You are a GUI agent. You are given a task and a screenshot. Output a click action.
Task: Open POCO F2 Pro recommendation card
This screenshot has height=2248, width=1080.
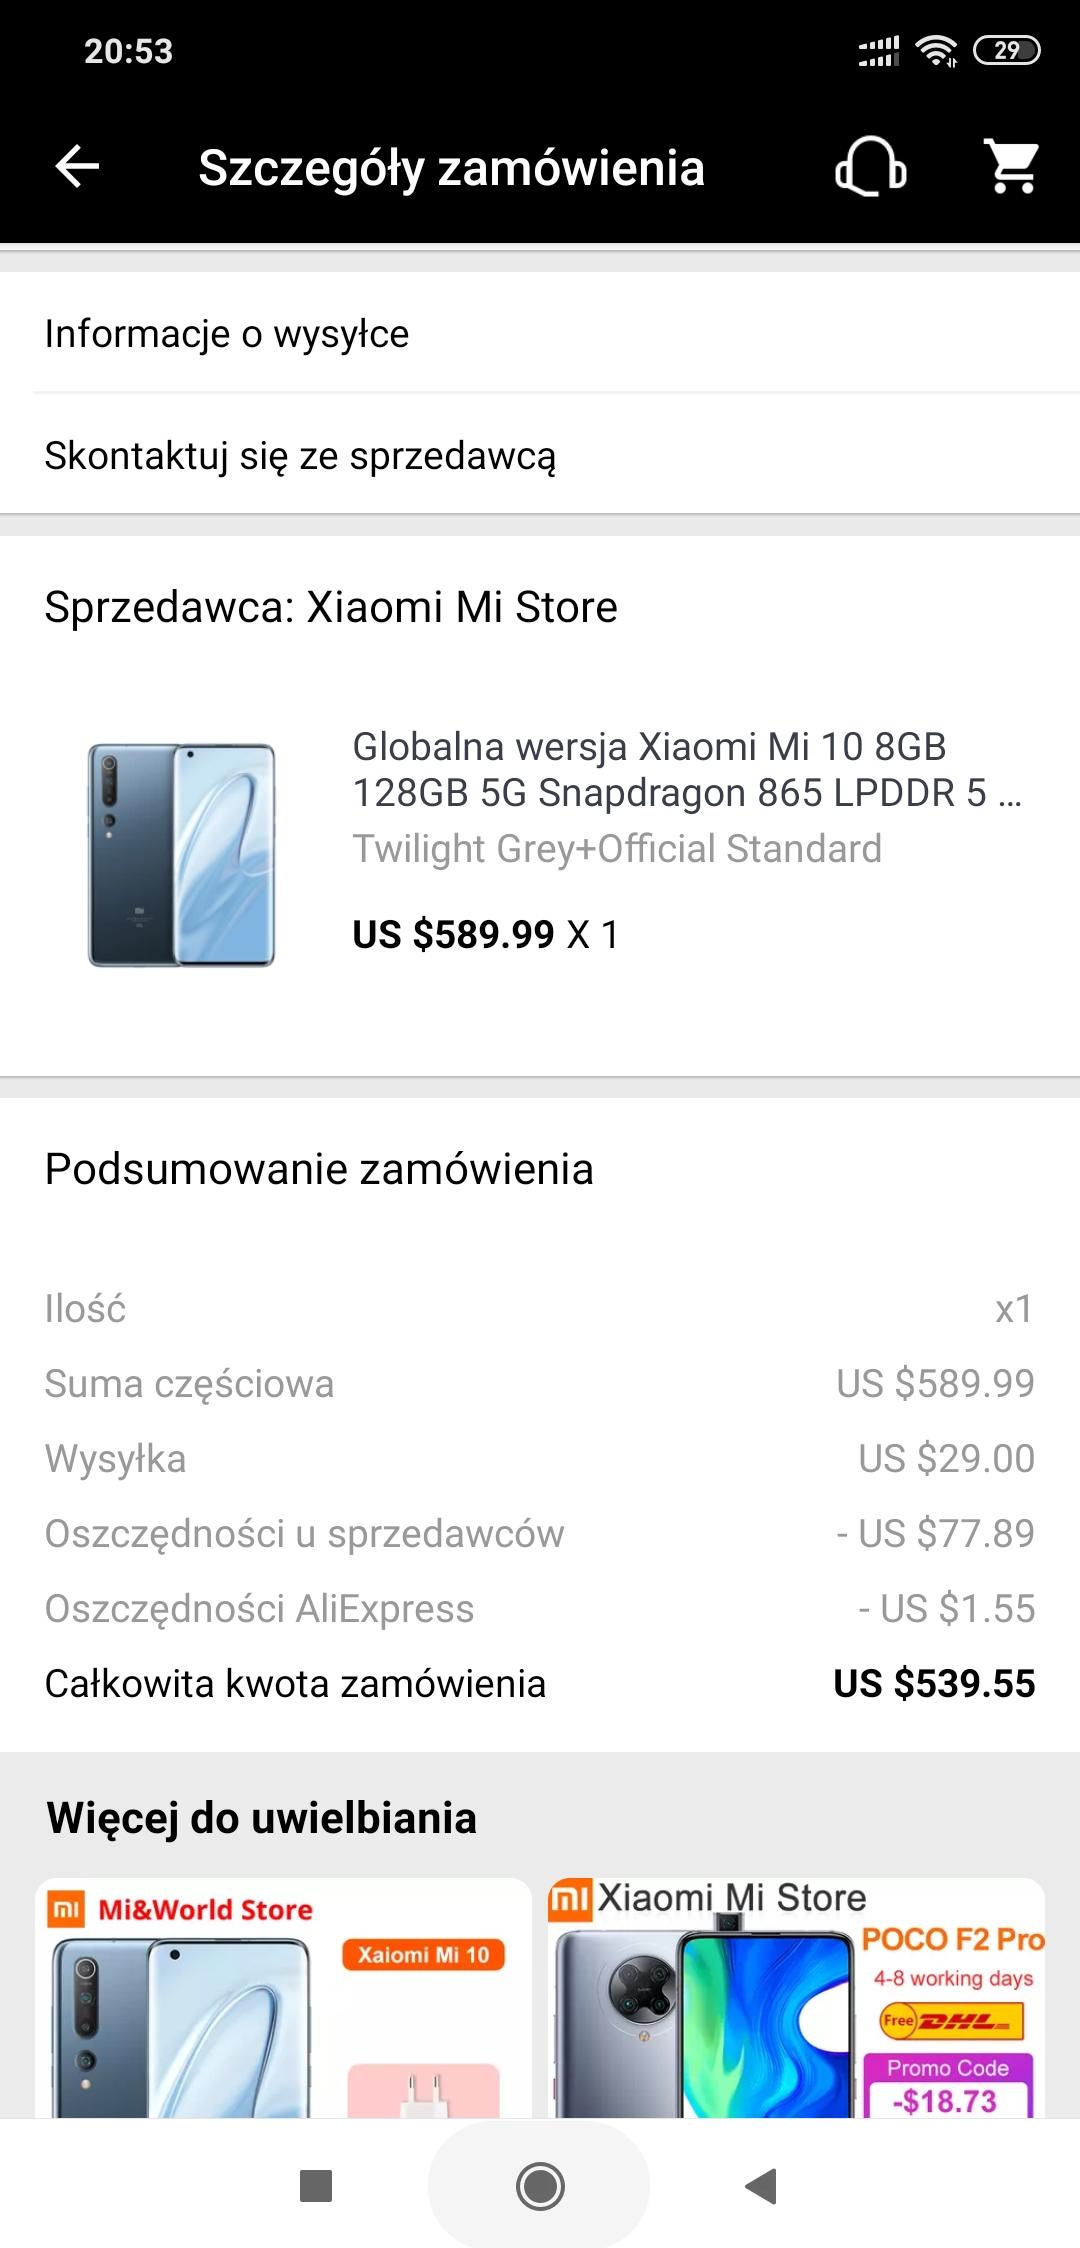797,1999
